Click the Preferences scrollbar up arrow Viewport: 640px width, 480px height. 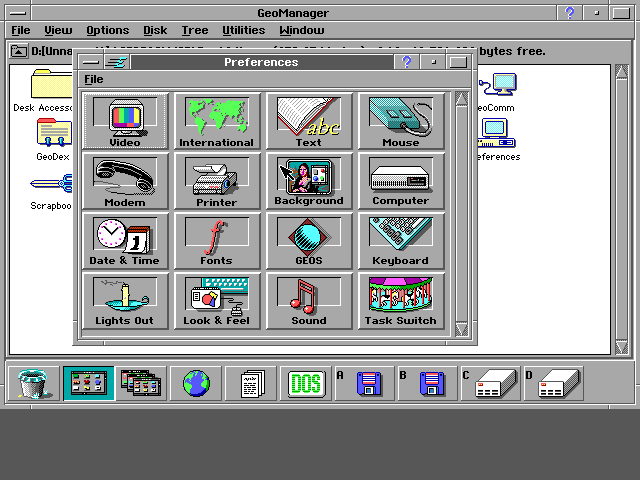tap(462, 99)
